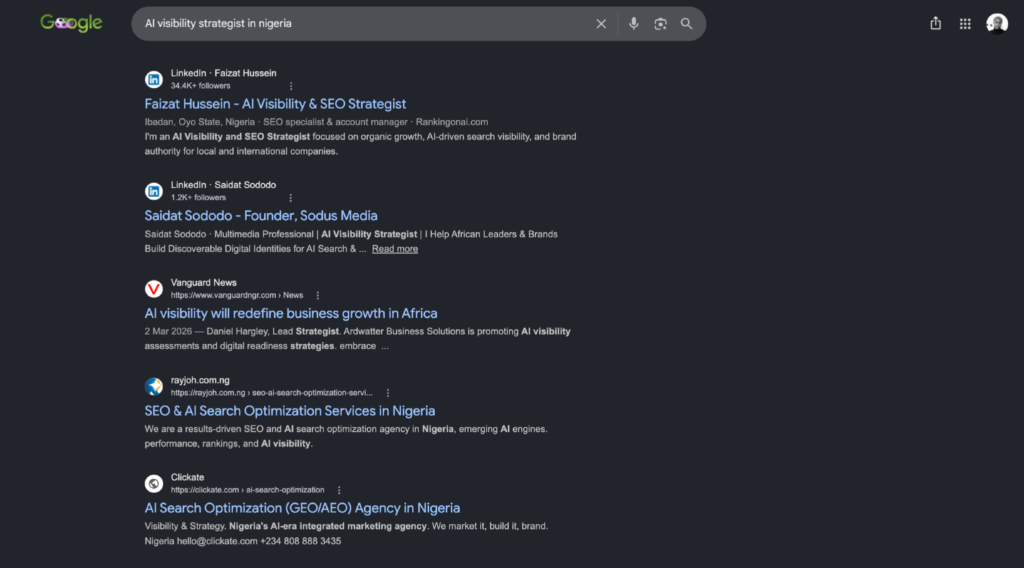The image size is (1024, 568).
Task: Click the clickate.com ai-search-optimization URL
Action: (248, 490)
